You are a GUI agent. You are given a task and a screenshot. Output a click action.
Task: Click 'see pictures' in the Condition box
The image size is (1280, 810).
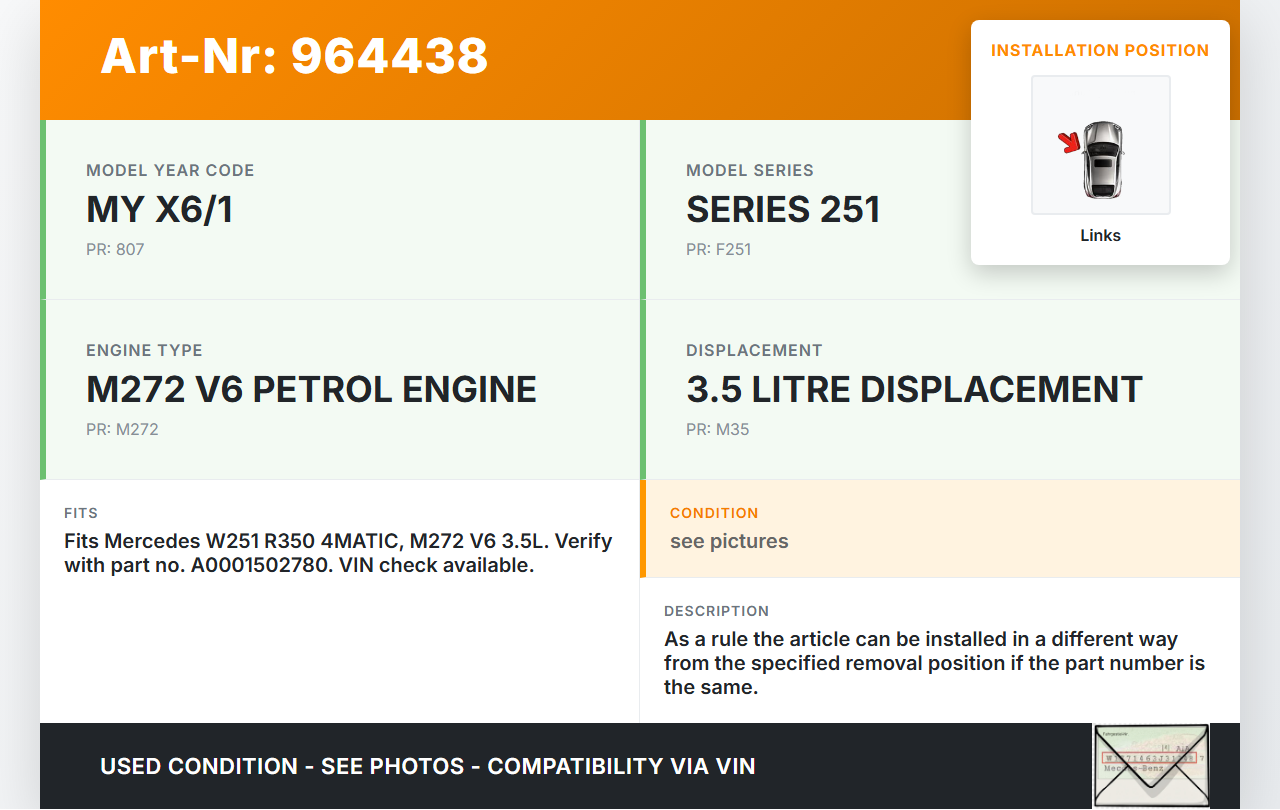[x=729, y=541]
